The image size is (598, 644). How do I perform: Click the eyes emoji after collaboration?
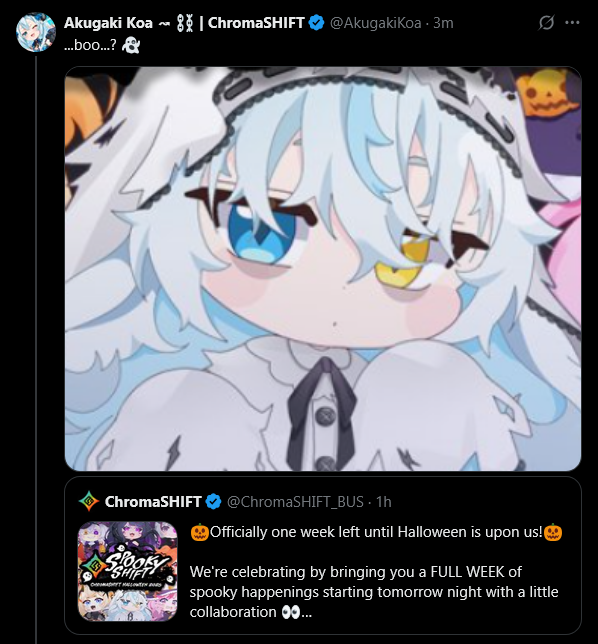click(291, 612)
